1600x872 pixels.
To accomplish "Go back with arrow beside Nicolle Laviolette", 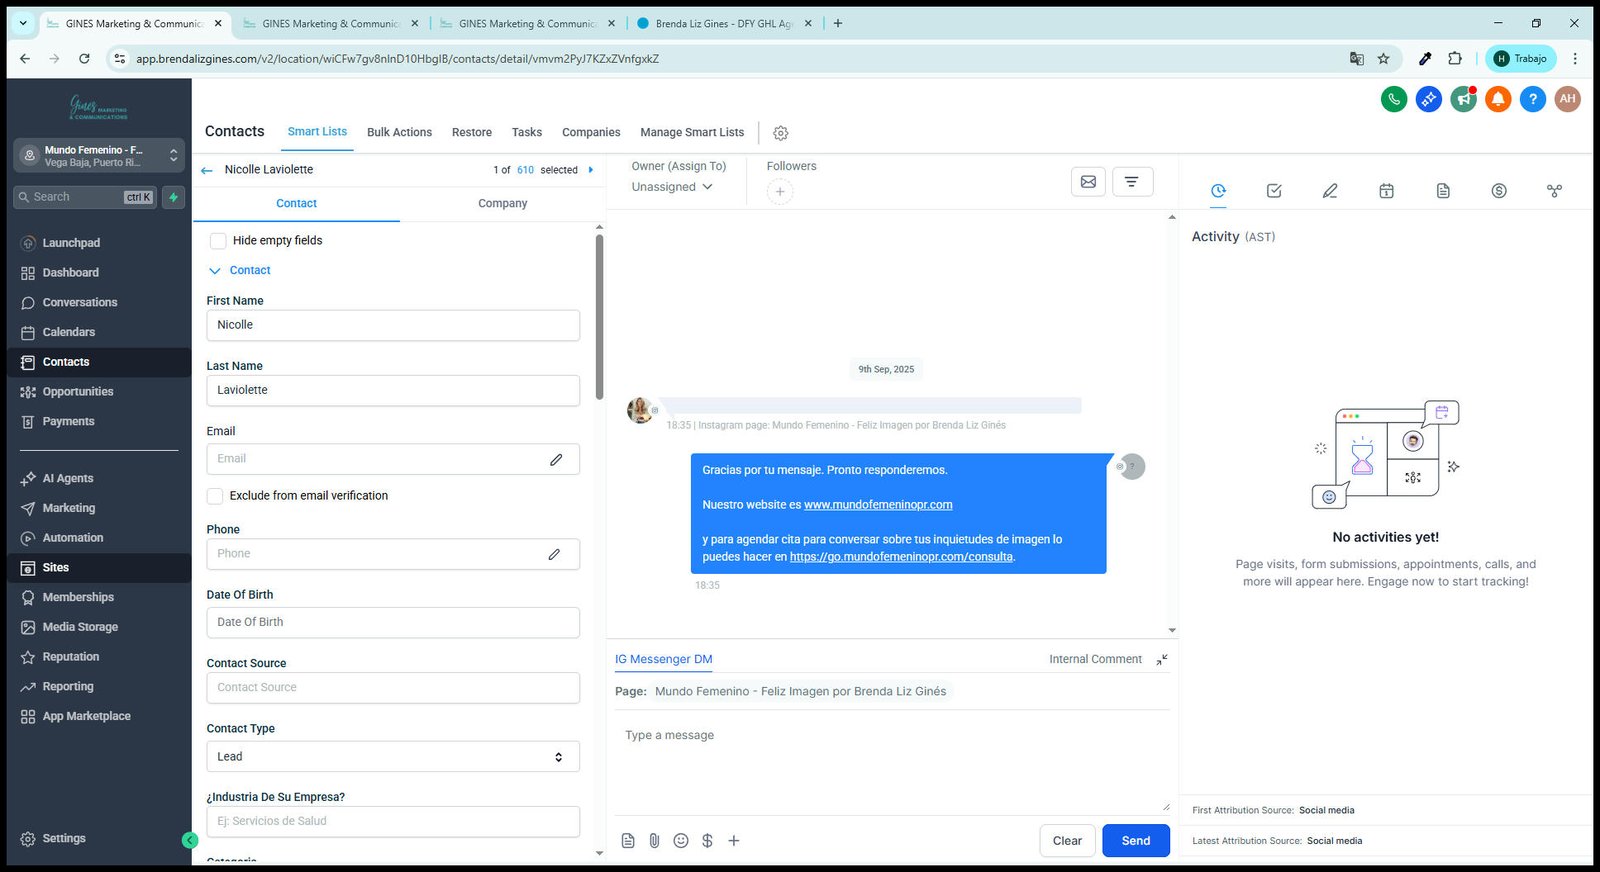I will (x=207, y=171).
